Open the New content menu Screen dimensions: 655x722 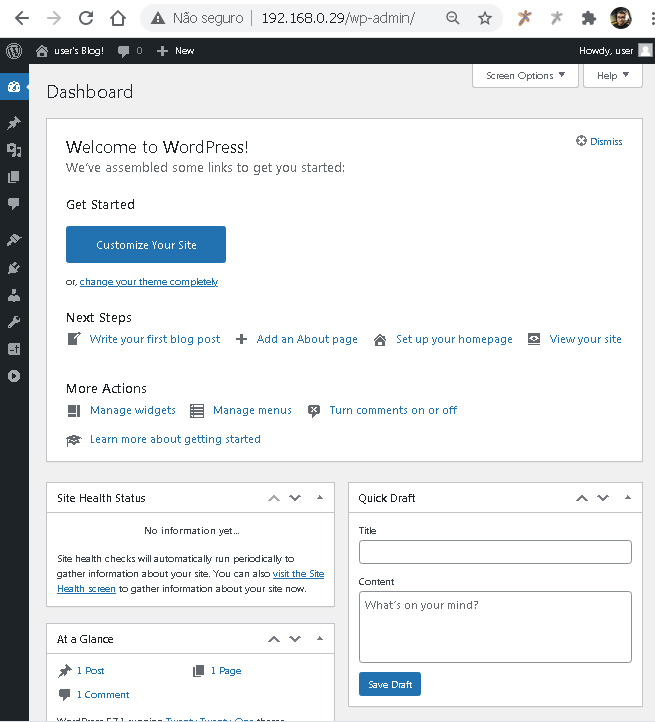[175, 51]
